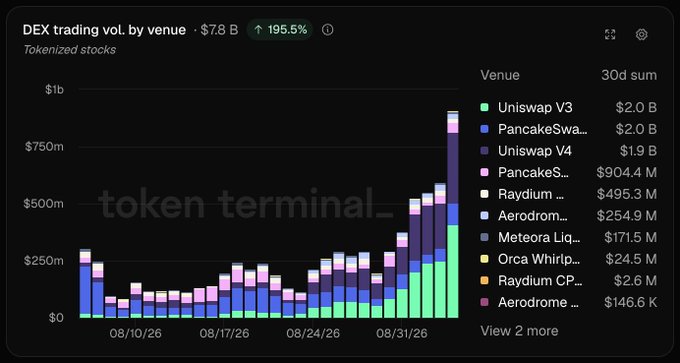The height and width of the screenshot is (363, 680).
Task: Click the tallest bar at chart's right end
Action: point(453,215)
